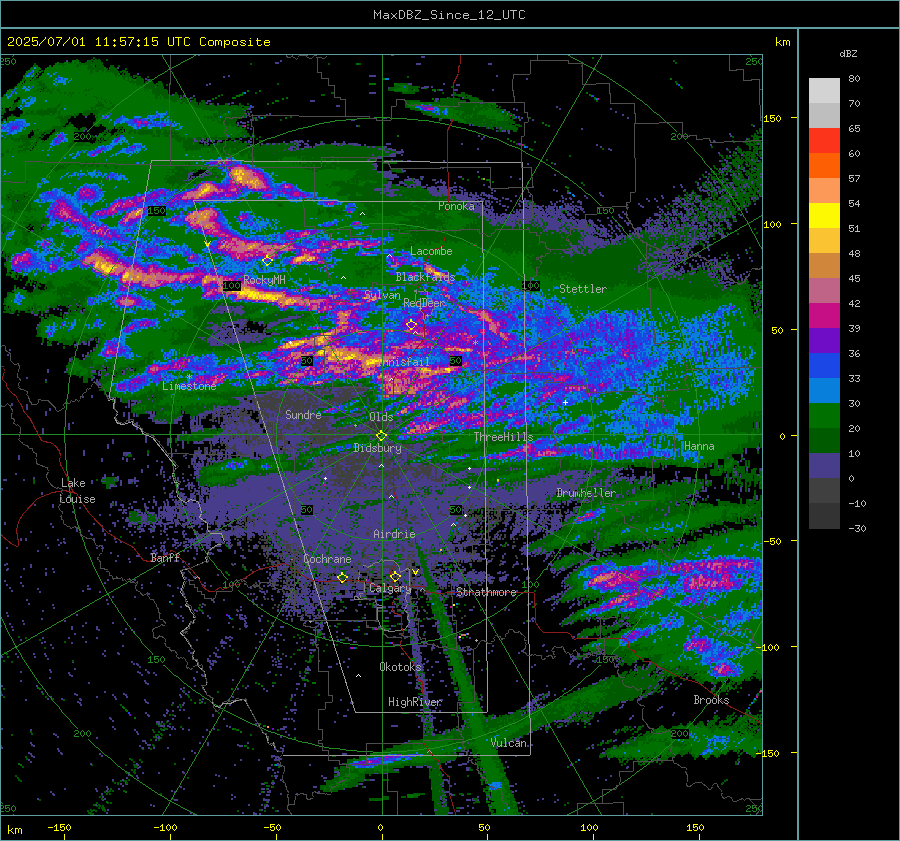Click the Hanna town label
The height and width of the screenshot is (841, 900).
click(699, 446)
